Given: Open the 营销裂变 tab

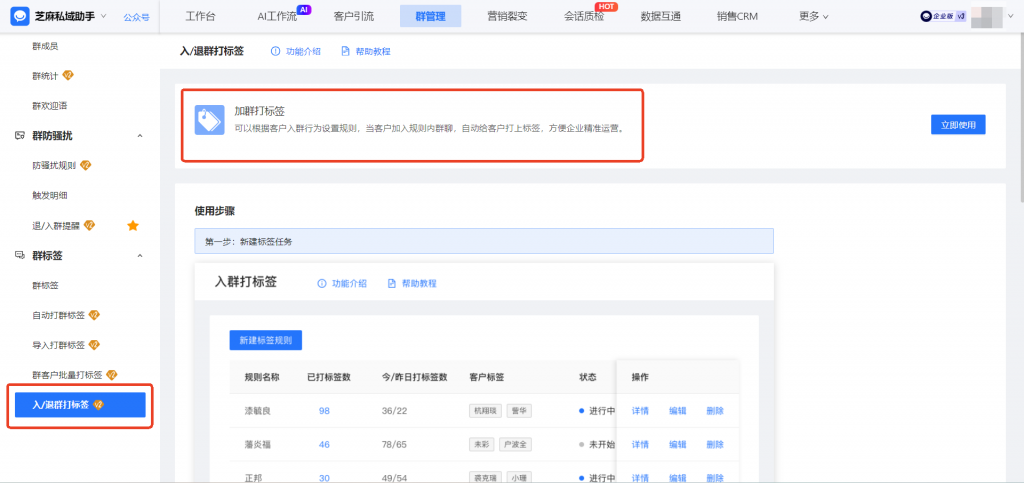Looking at the screenshot, I should point(507,16).
